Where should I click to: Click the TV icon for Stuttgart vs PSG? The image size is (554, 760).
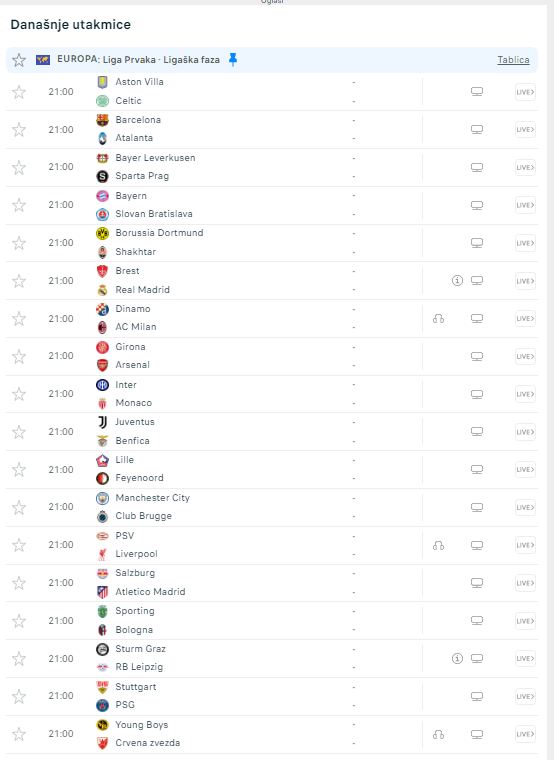tap(477, 696)
